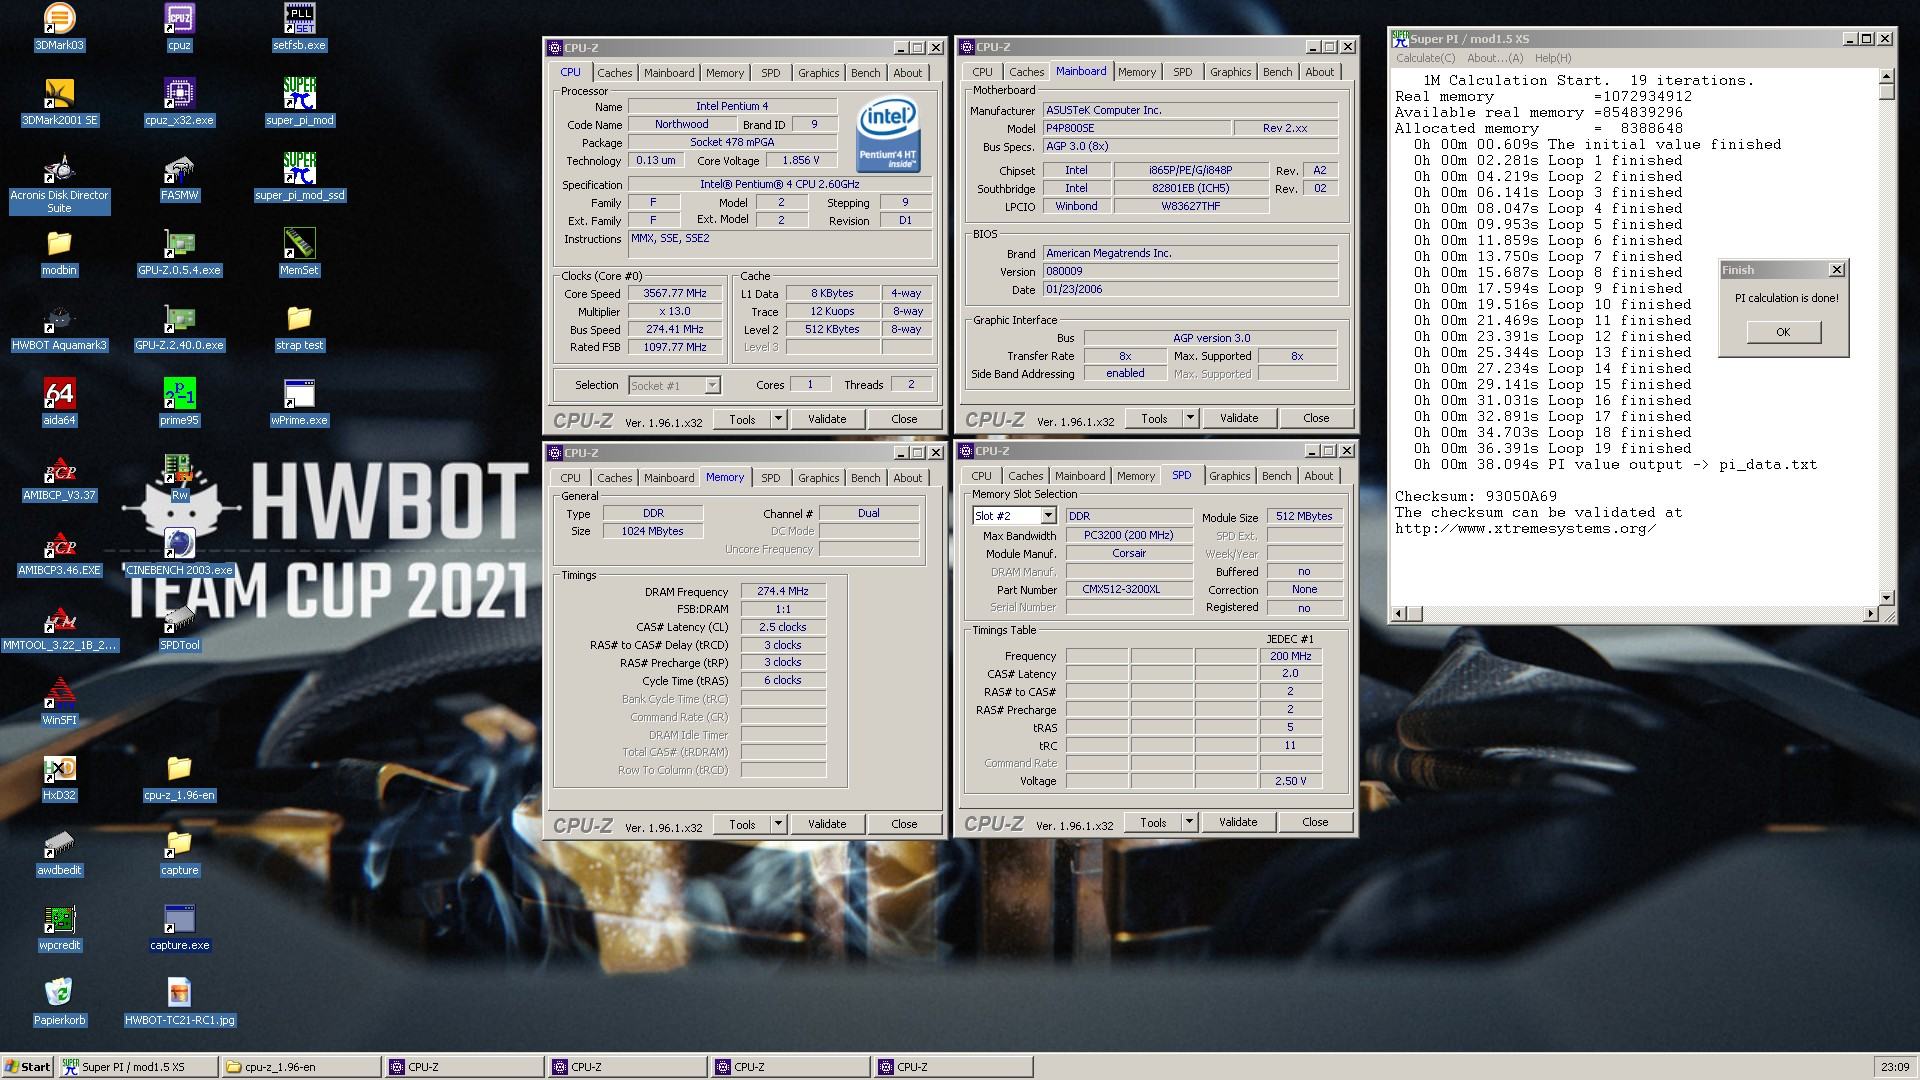This screenshot has width=1920, height=1080.
Task: Click Validate in the SPD window
Action: pyautogui.click(x=1238, y=822)
